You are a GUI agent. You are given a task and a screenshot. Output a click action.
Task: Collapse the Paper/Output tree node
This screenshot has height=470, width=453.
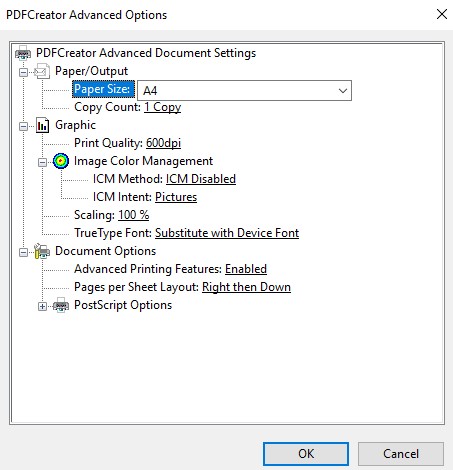[23, 72]
